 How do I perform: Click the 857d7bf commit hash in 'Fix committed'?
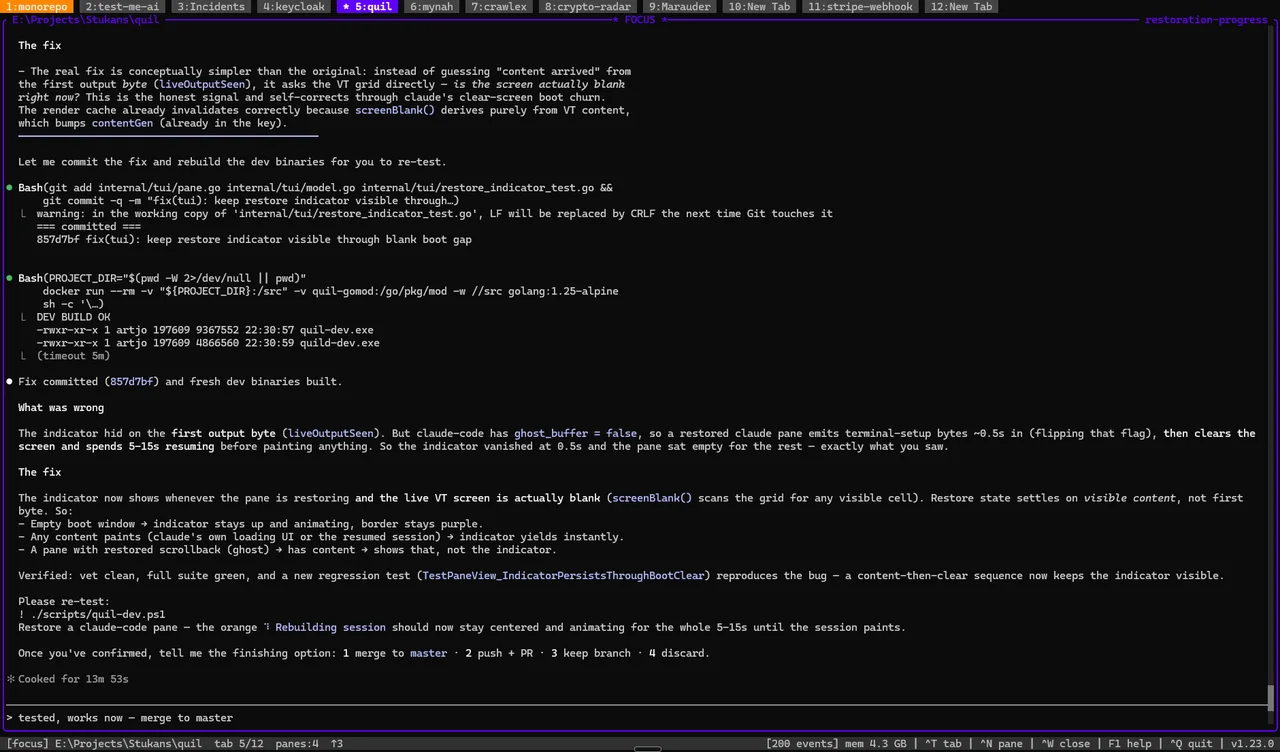point(133,382)
